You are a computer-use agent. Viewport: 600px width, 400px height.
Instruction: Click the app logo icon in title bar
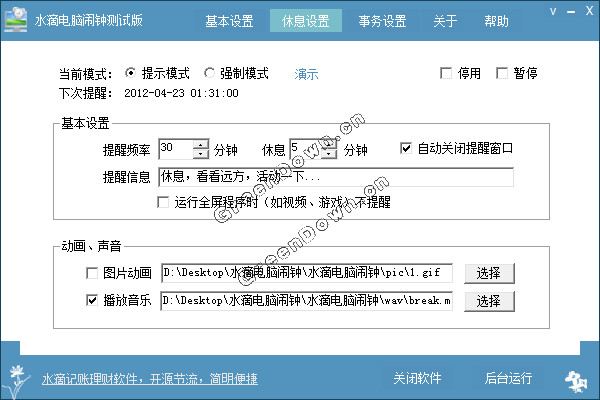point(16,19)
